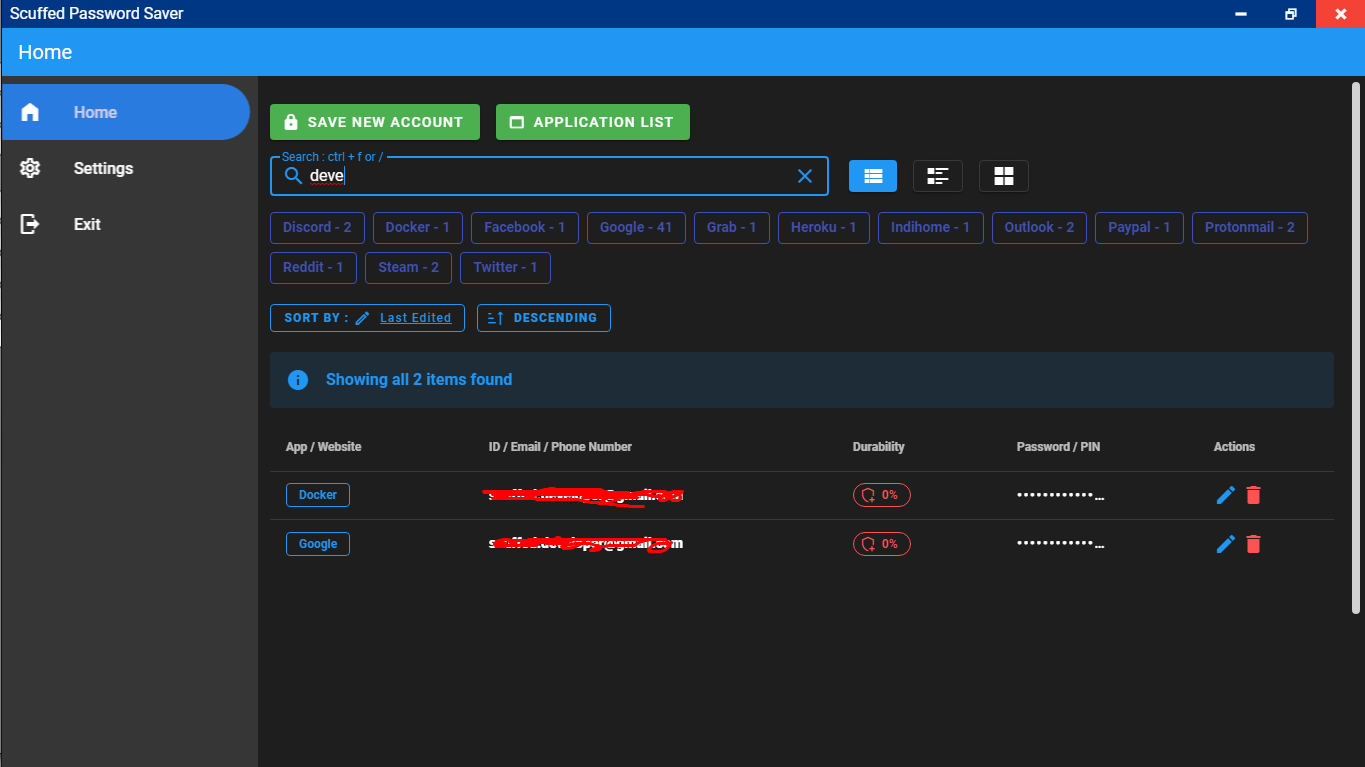Switch to table list view

tap(873, 176)
